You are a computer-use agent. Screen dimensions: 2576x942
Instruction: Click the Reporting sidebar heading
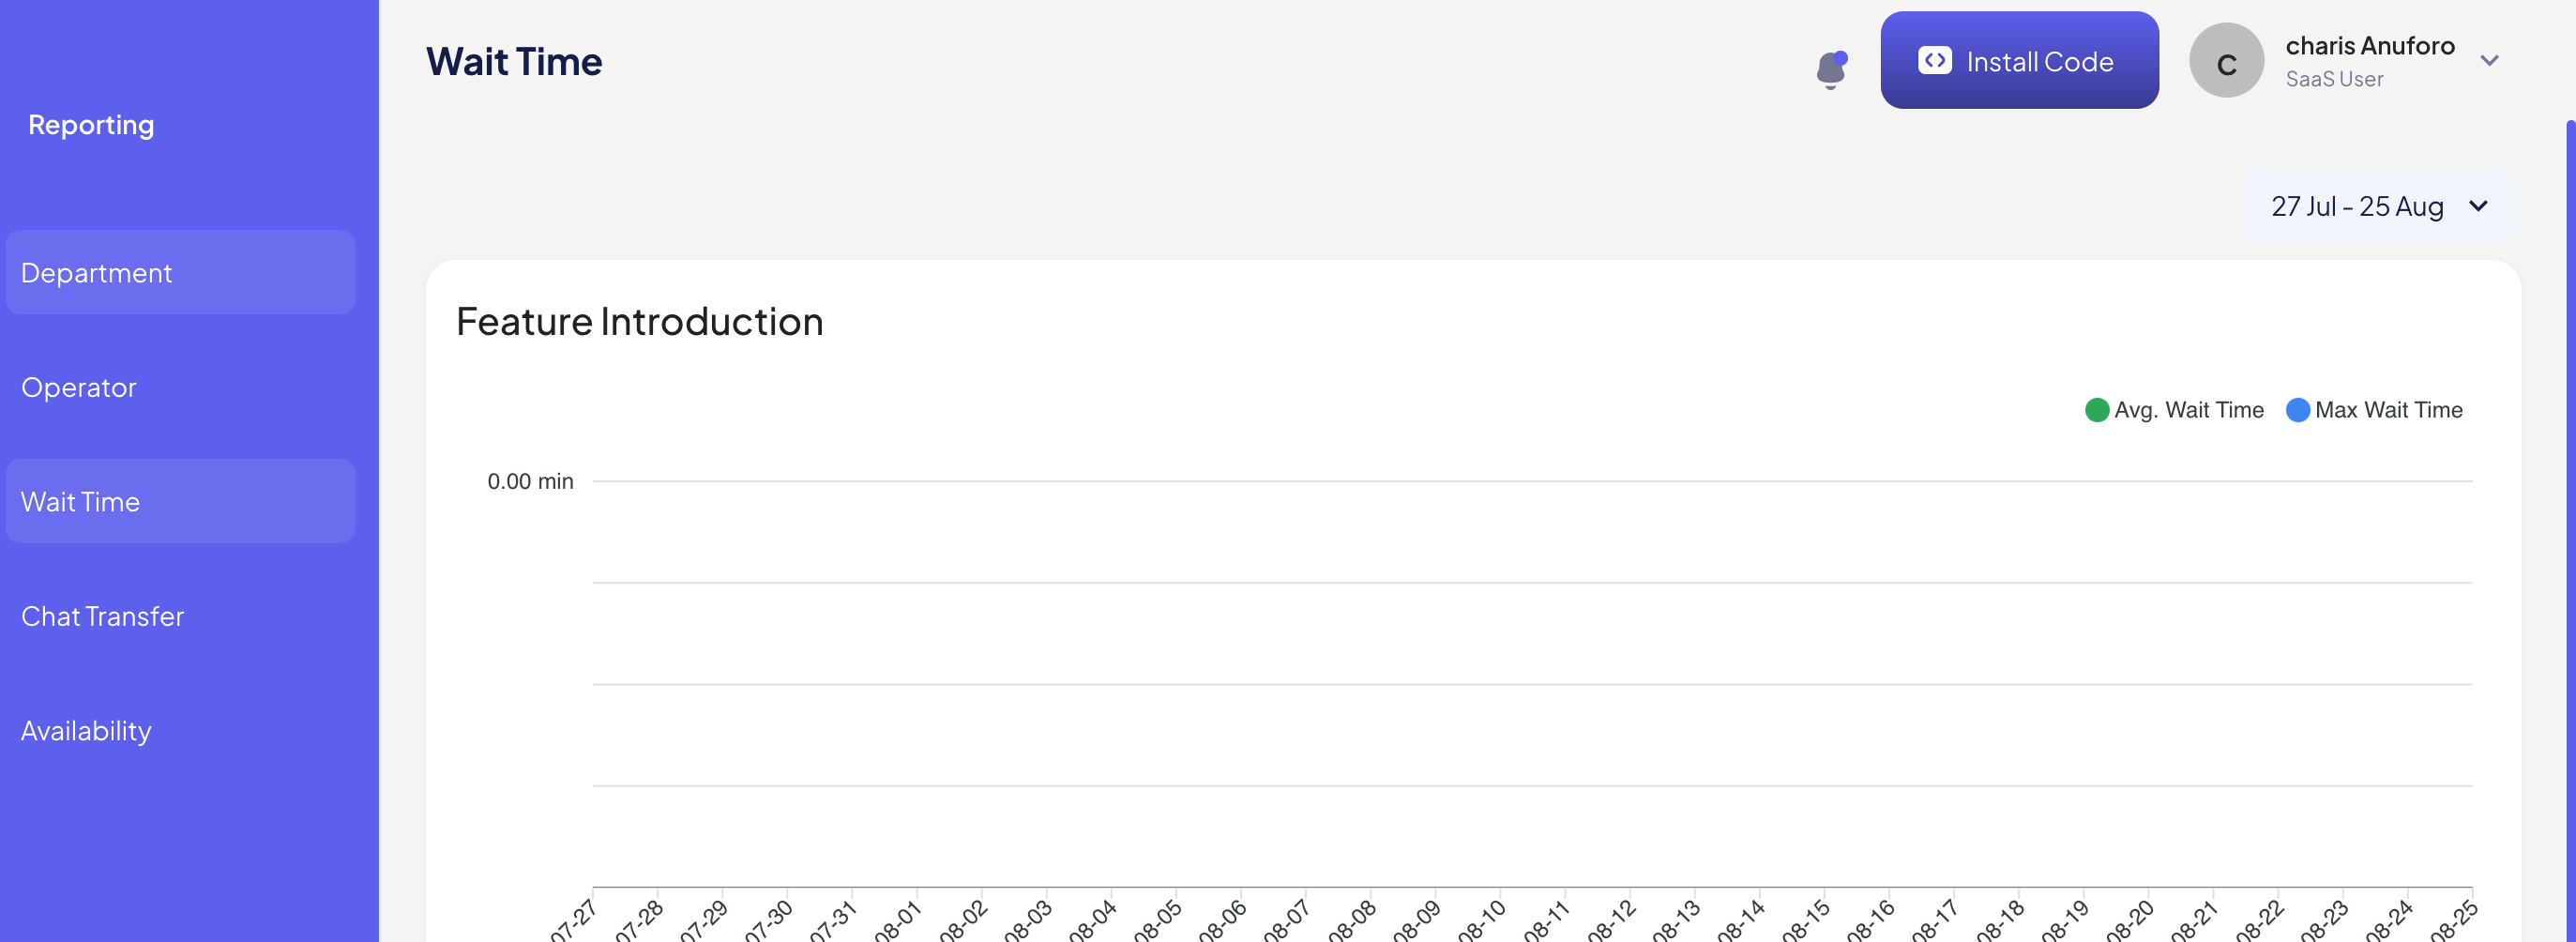coord(91,125)
